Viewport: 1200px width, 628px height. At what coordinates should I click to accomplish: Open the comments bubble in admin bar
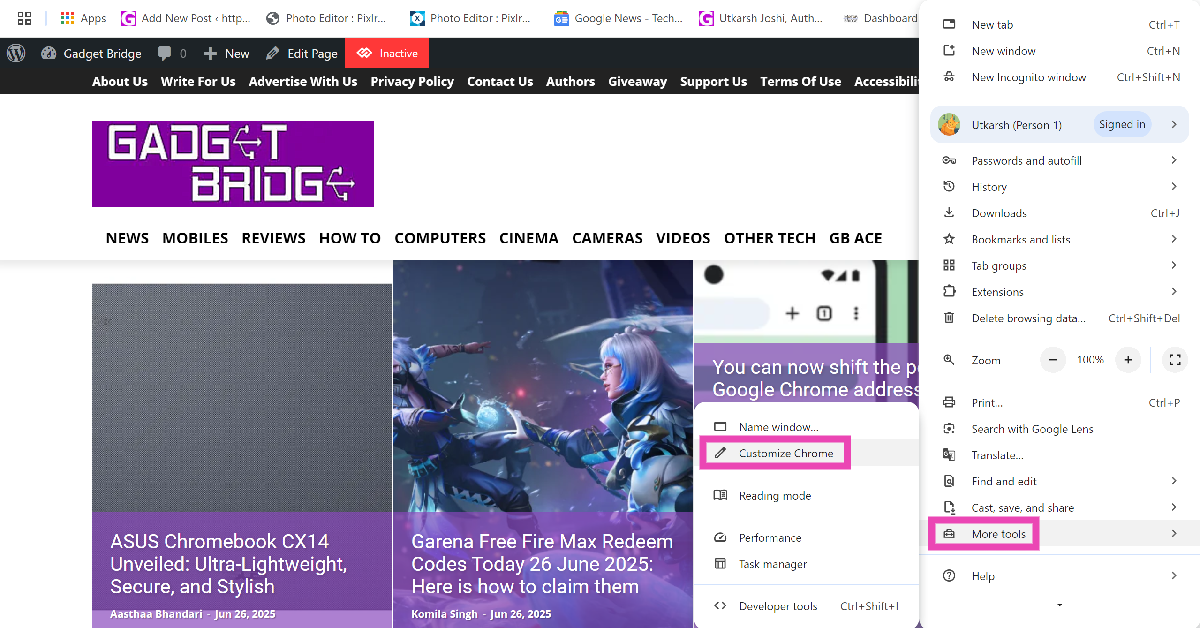[172, 53]
